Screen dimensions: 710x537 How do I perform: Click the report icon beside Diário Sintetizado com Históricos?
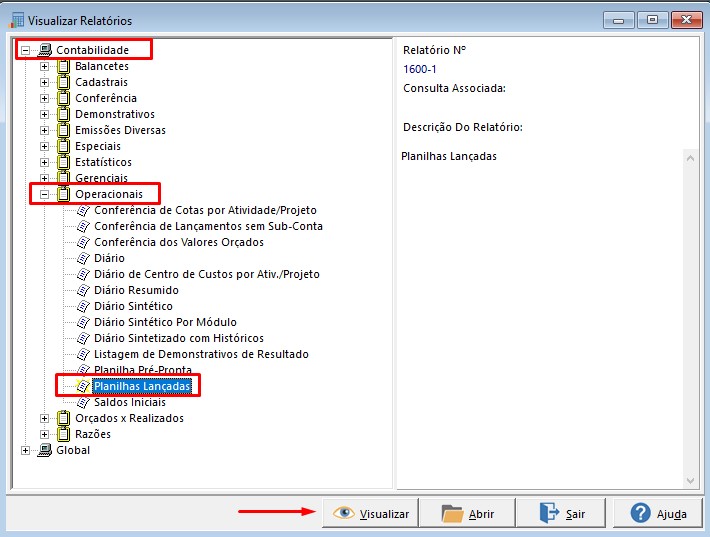(x=83, y=338)
